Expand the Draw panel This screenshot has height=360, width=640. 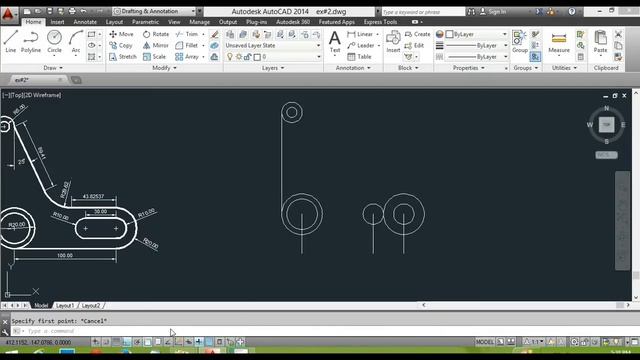[x=53, y=68]
